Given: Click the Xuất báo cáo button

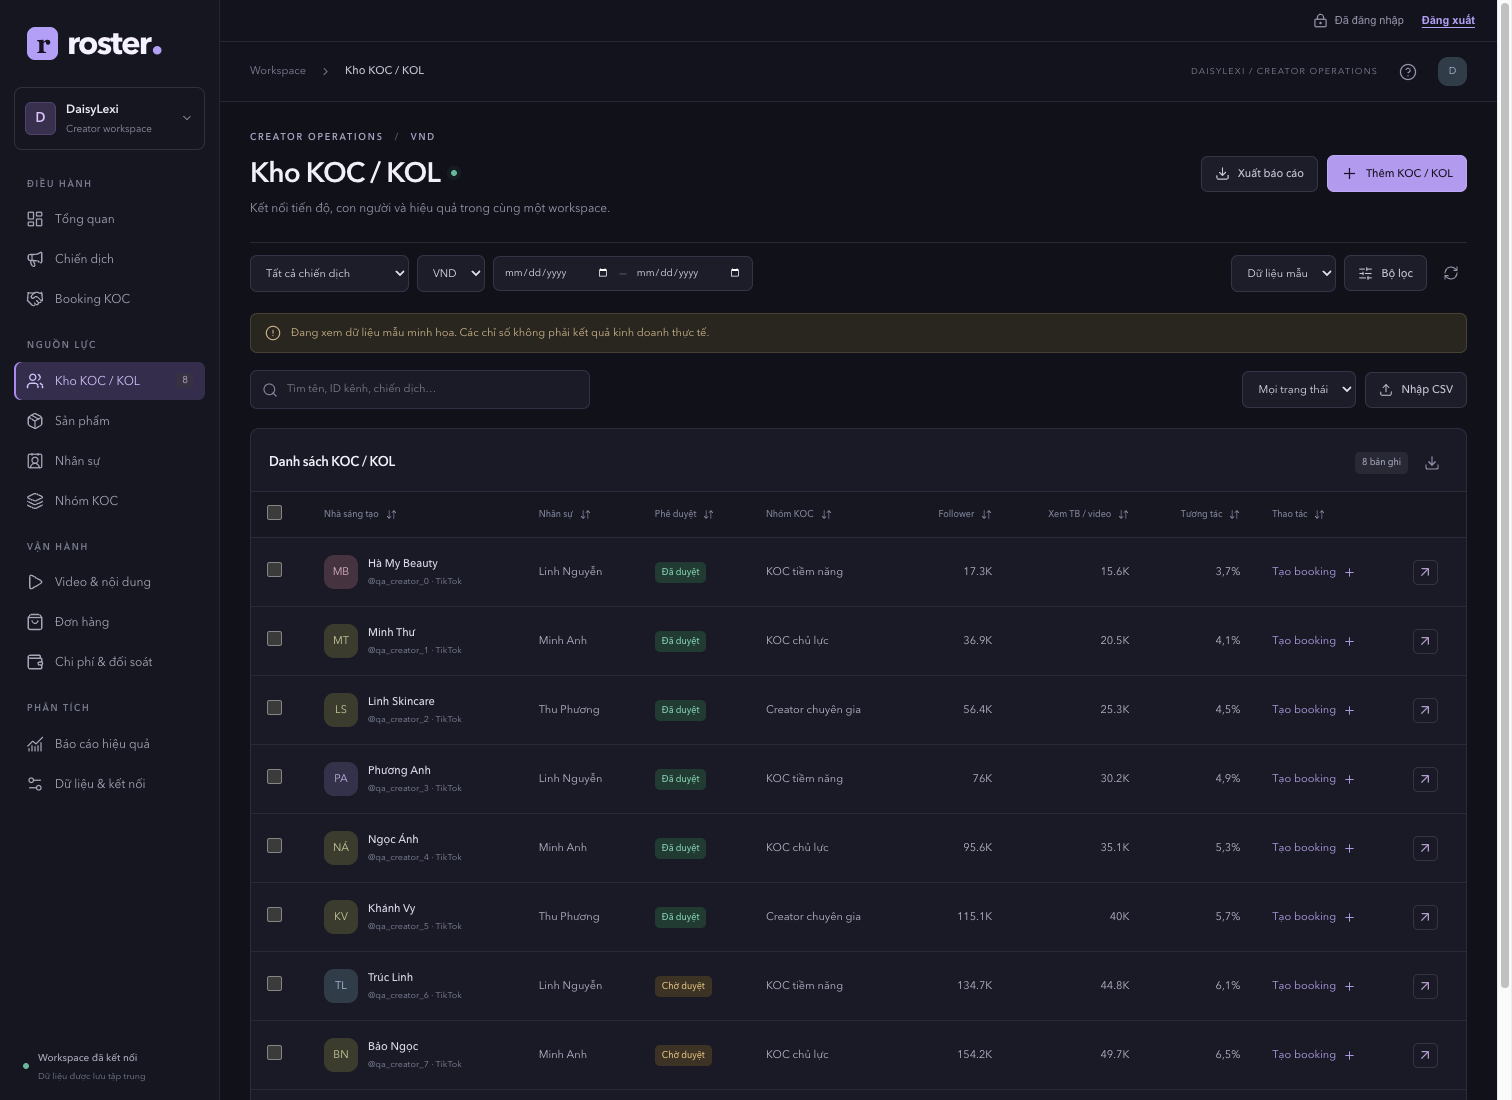Looking at the screenshot, I should [x=1259, y=173].
